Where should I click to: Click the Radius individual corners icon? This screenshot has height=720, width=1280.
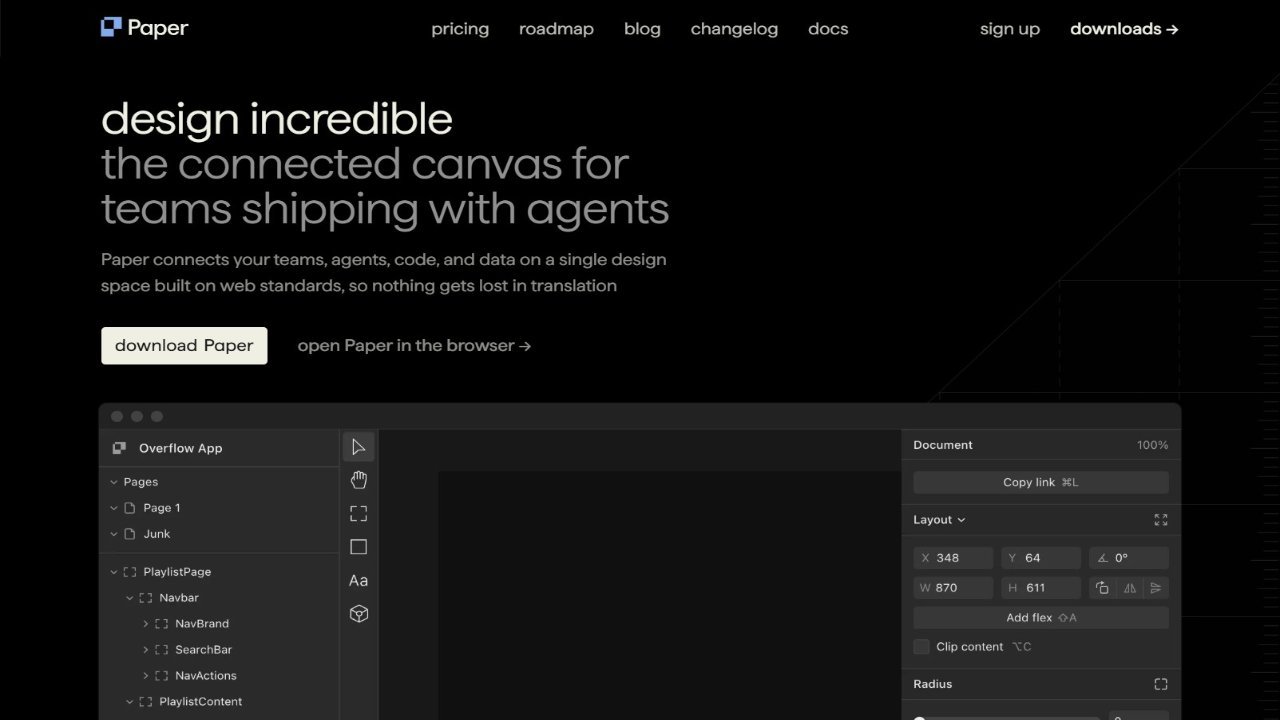tap(1161, 684)
